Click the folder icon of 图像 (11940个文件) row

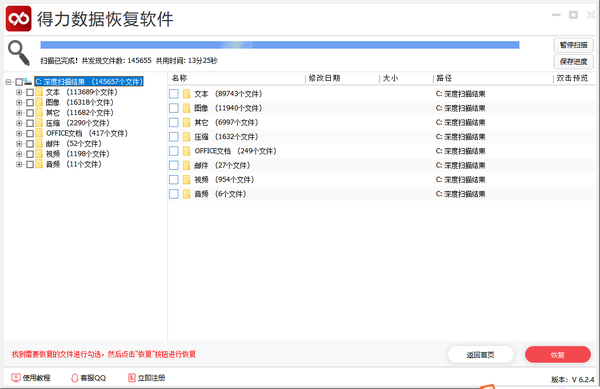186,108
